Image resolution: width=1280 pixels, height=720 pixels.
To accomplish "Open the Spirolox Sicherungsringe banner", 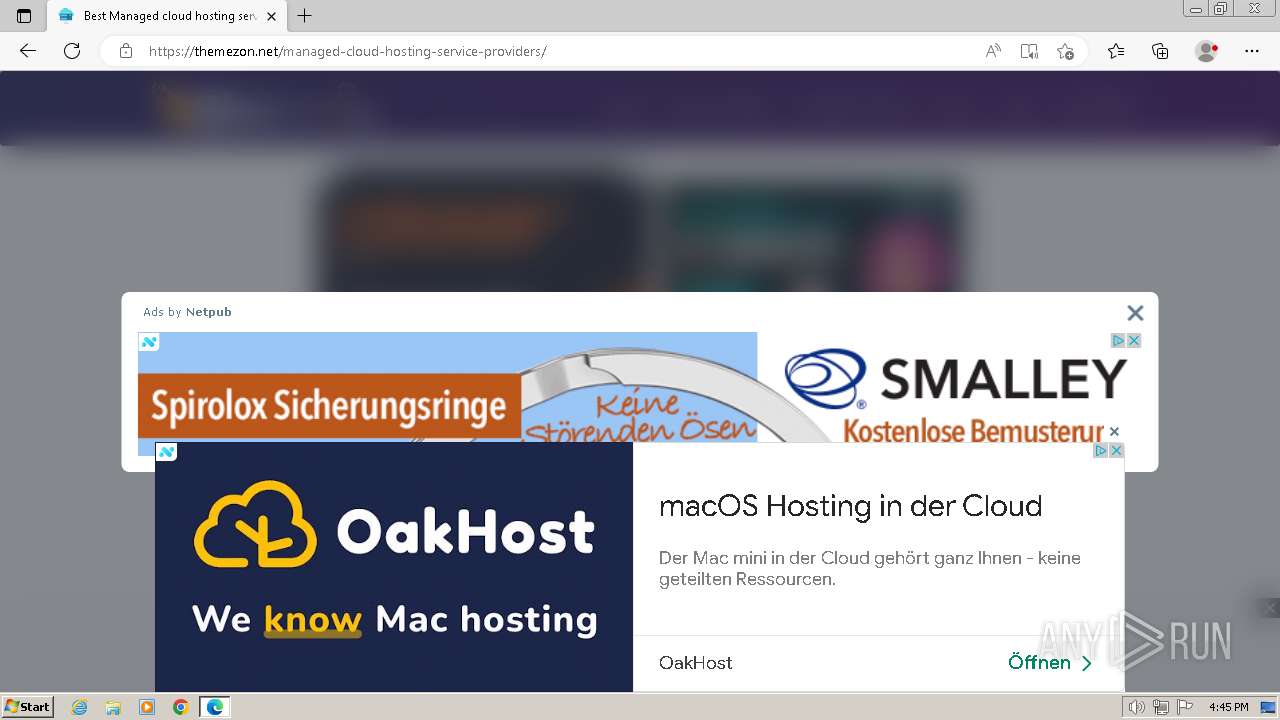I will pos(329,406).
